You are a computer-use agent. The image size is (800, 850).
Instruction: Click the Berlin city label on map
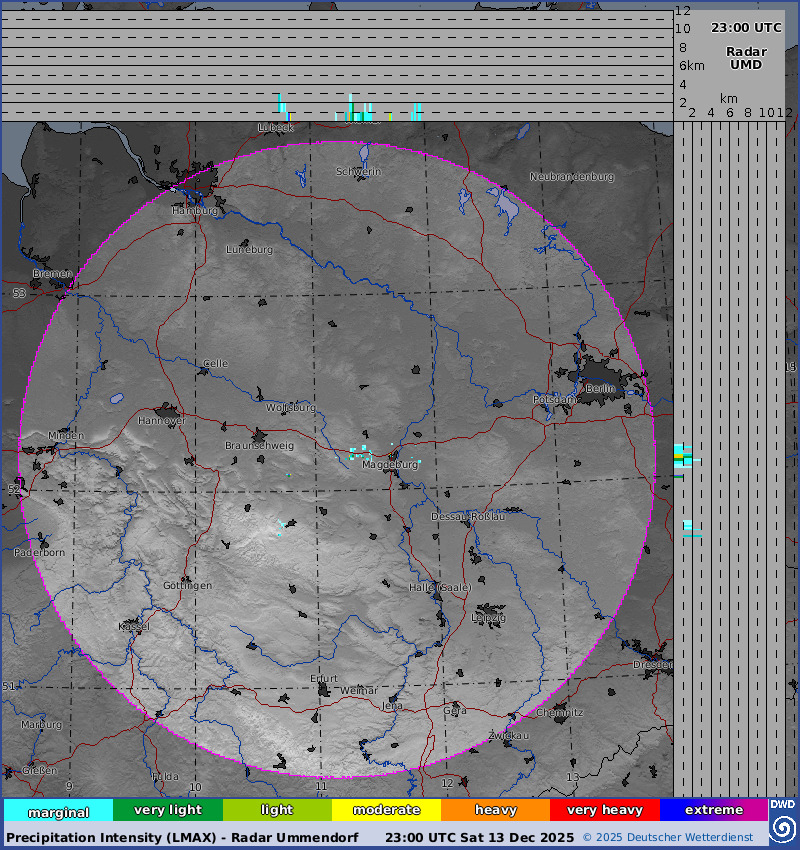coord(601,388)
